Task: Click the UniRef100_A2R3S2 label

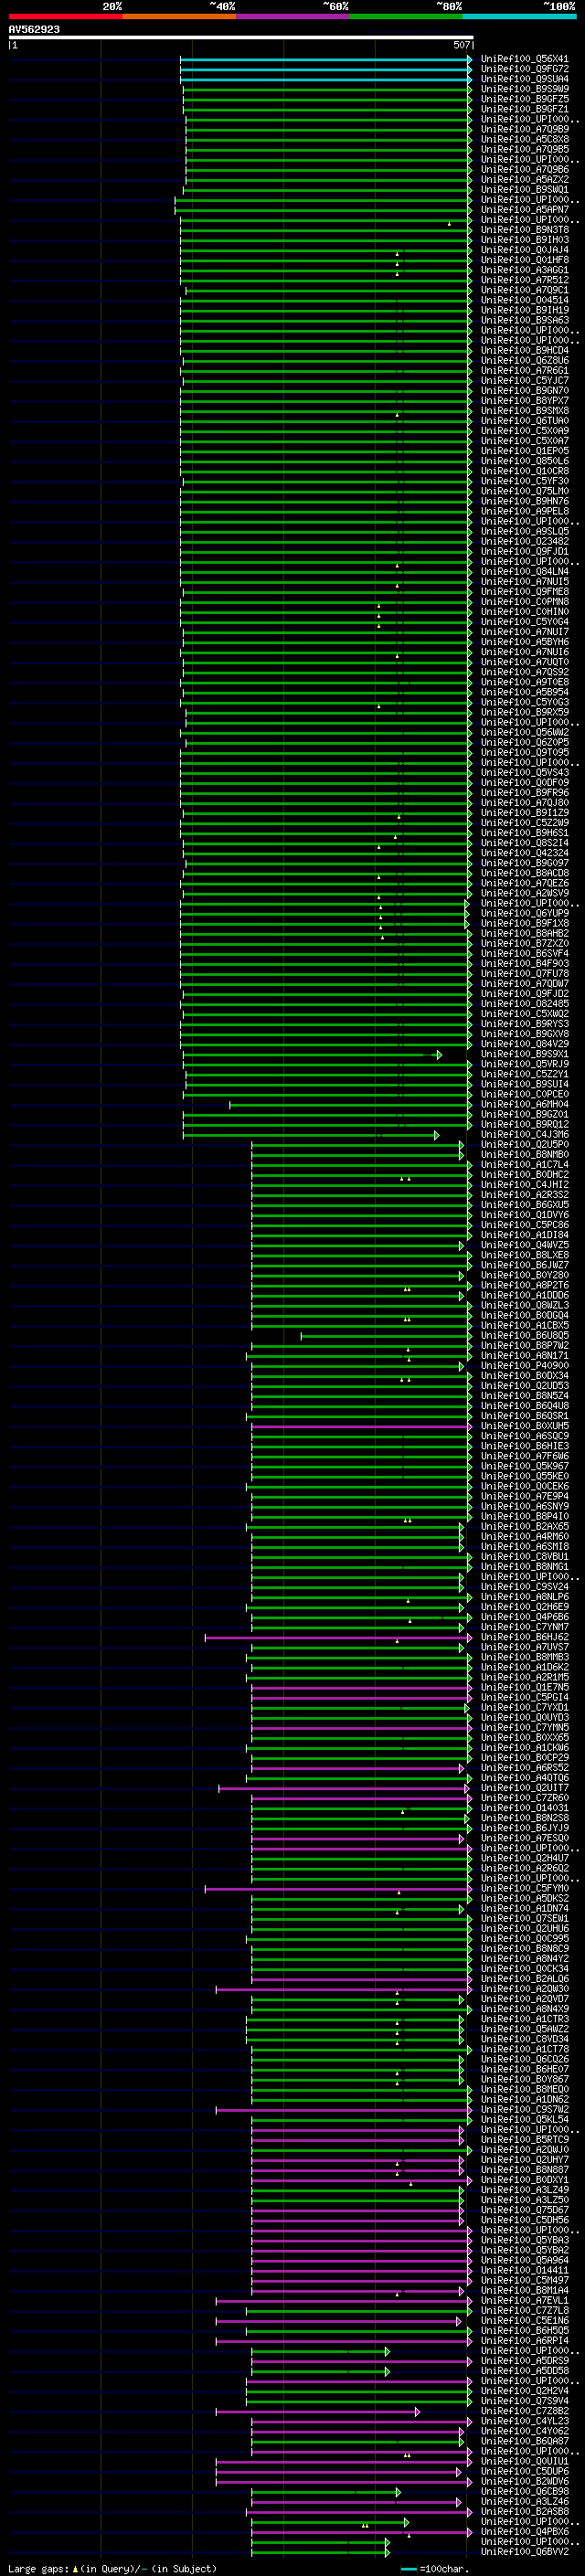Action: 525,1195
